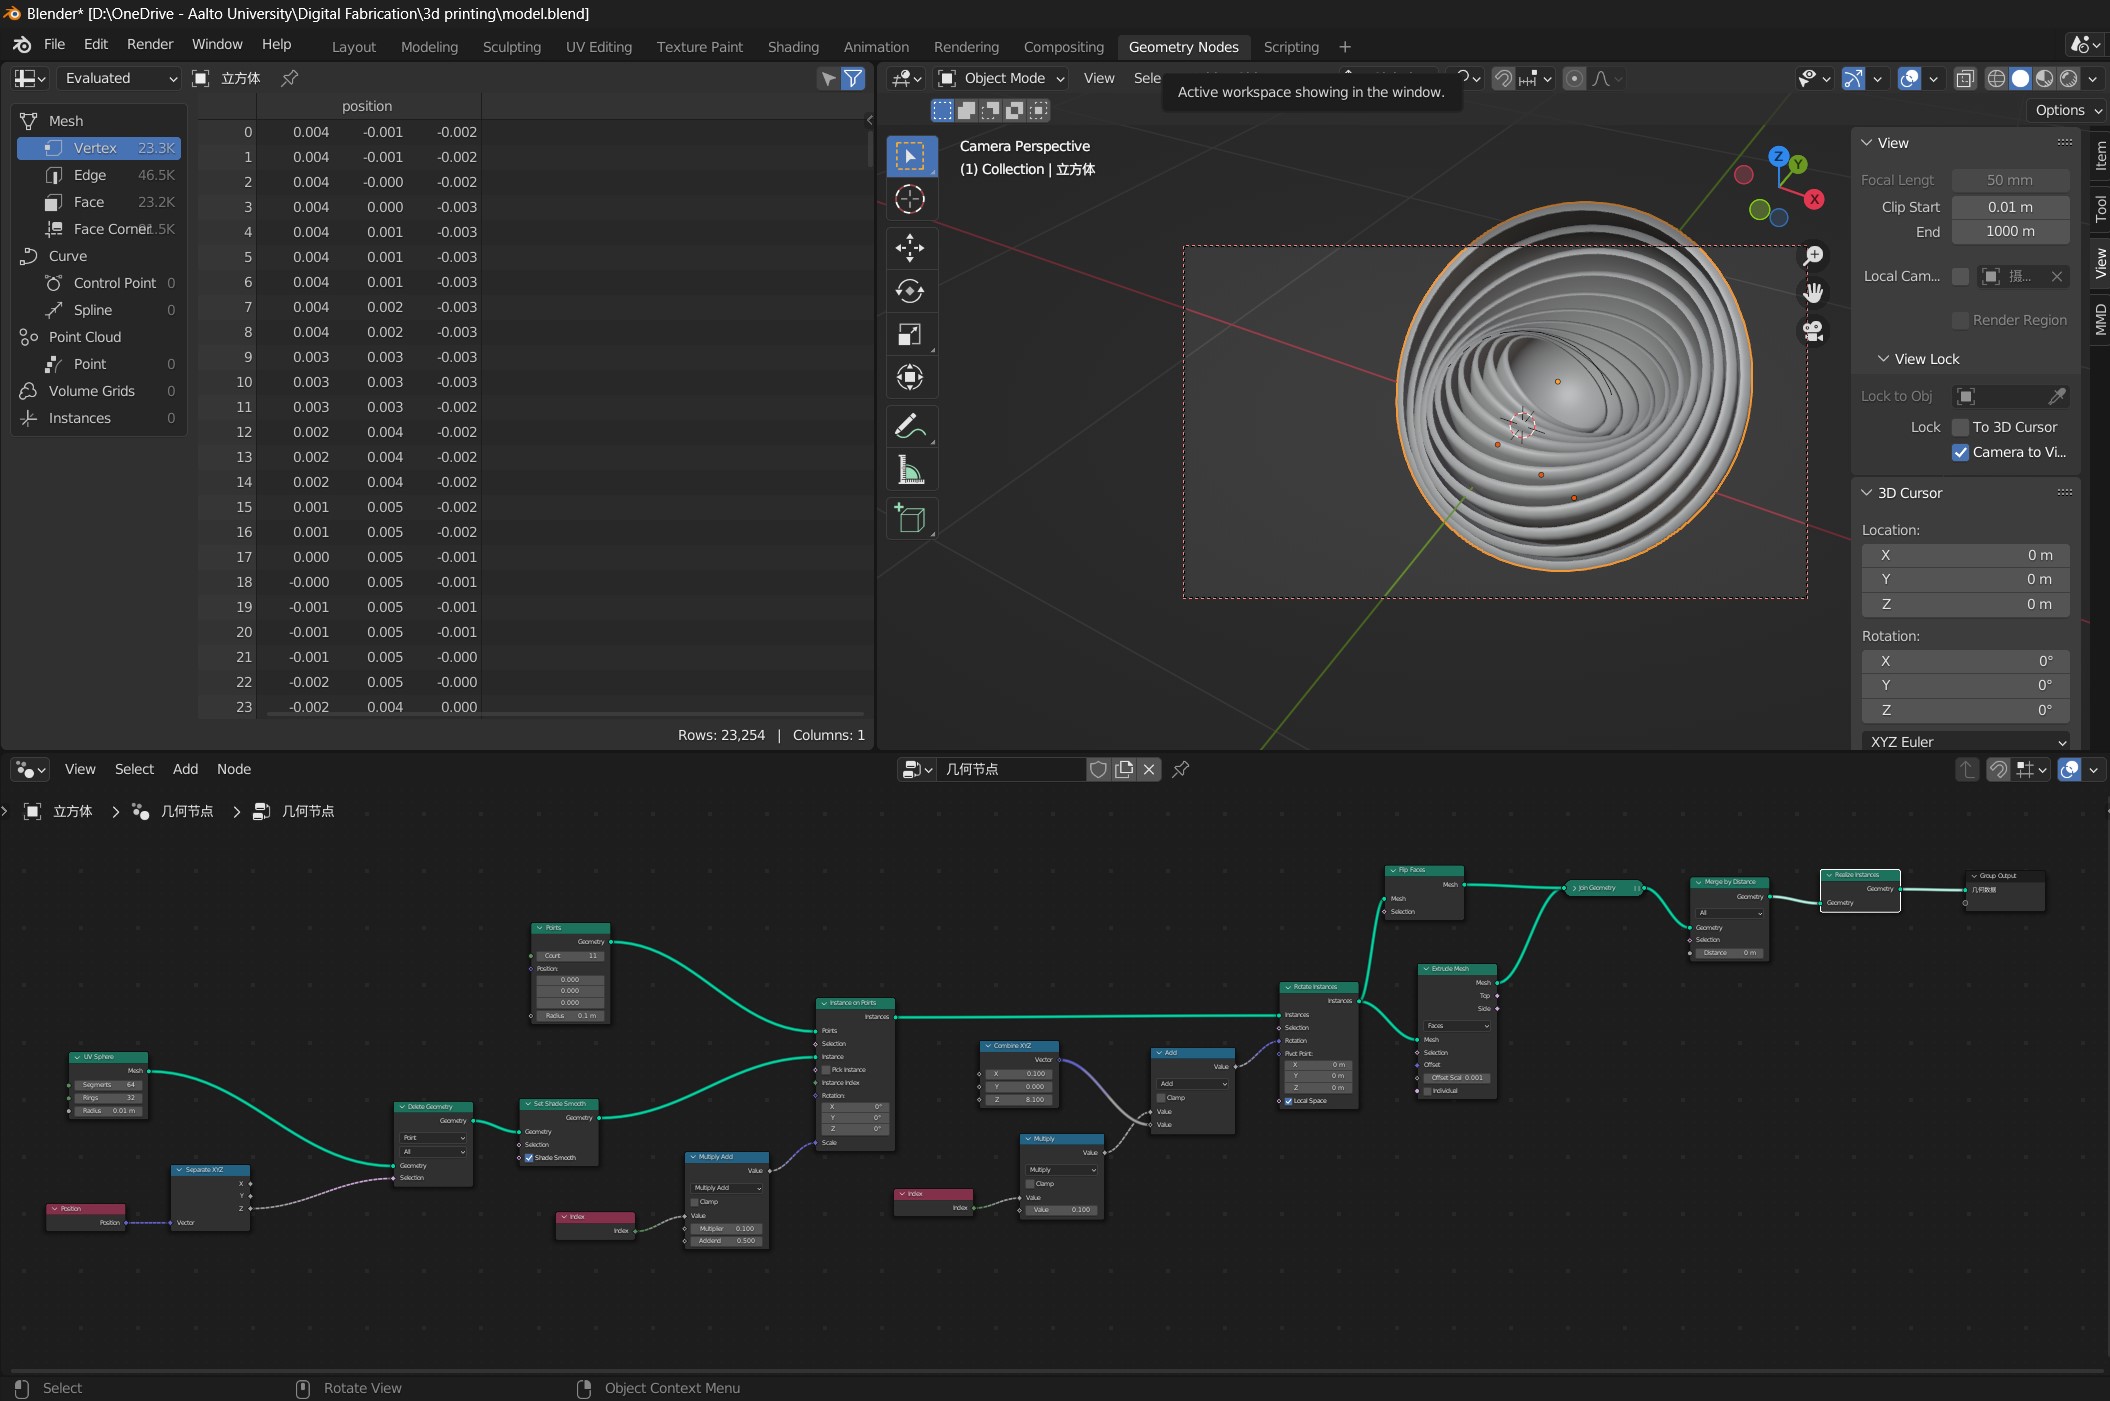Select the Move tool in viewport toolbar
Screen dimensions: 2110x1401
coord(909,247)
